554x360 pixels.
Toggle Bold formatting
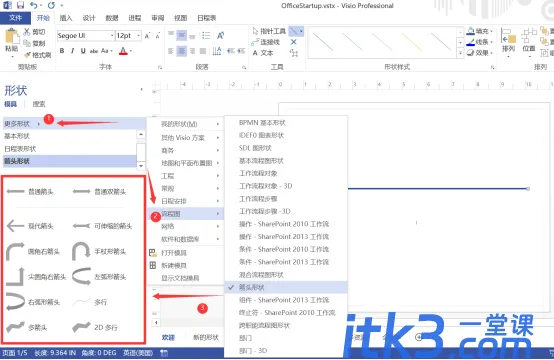62,51
